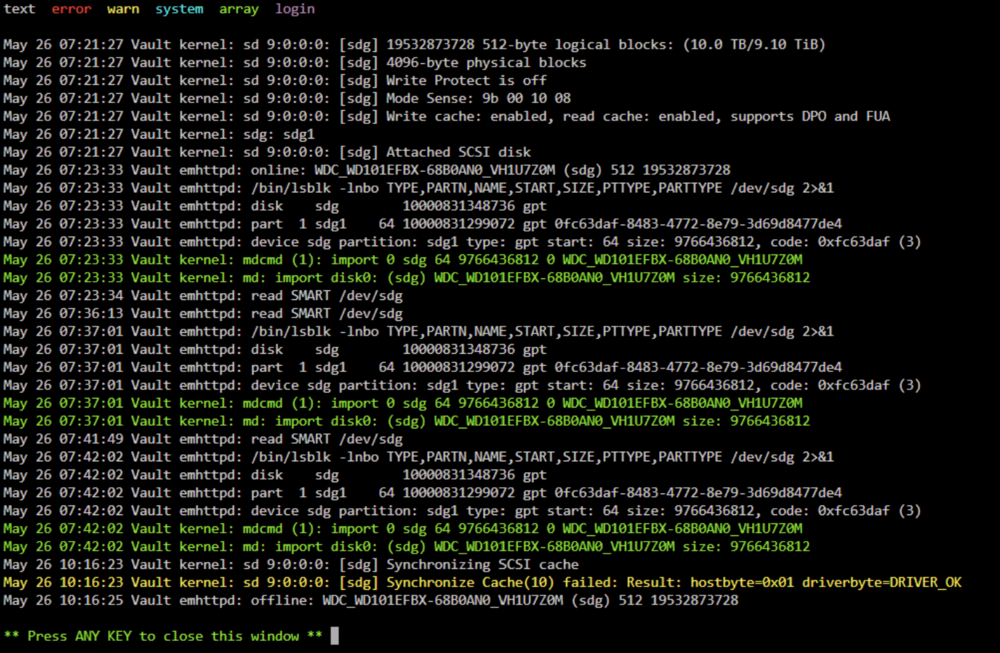Click the 'system' legend label
Image resolution: width=1000 pixels, height=653 pixels.
coord(179,9)
